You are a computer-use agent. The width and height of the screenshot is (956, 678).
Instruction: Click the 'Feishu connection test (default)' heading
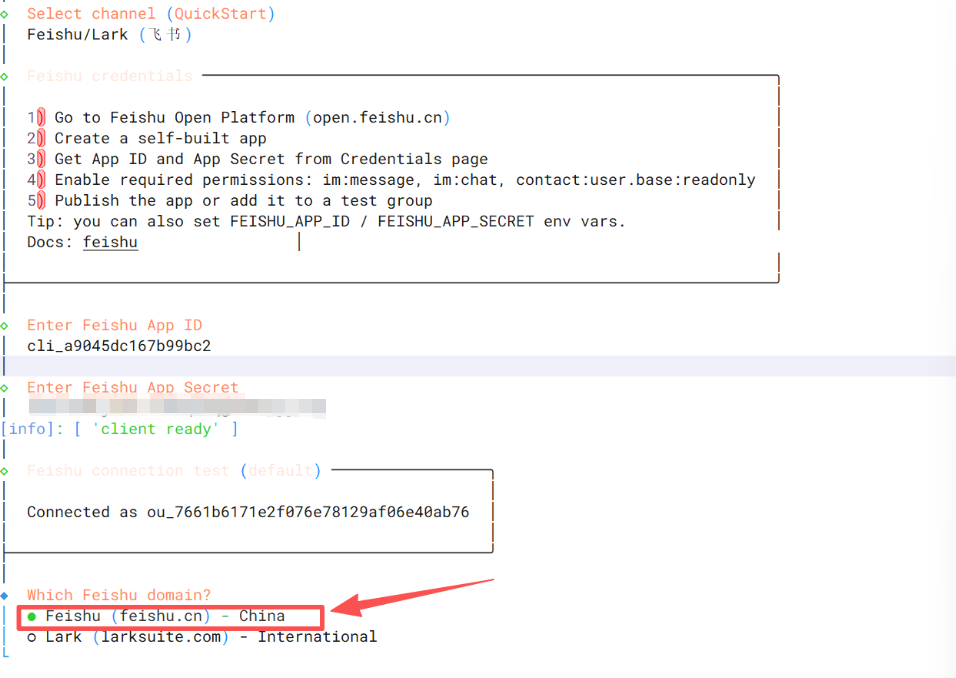pos(174,471)
